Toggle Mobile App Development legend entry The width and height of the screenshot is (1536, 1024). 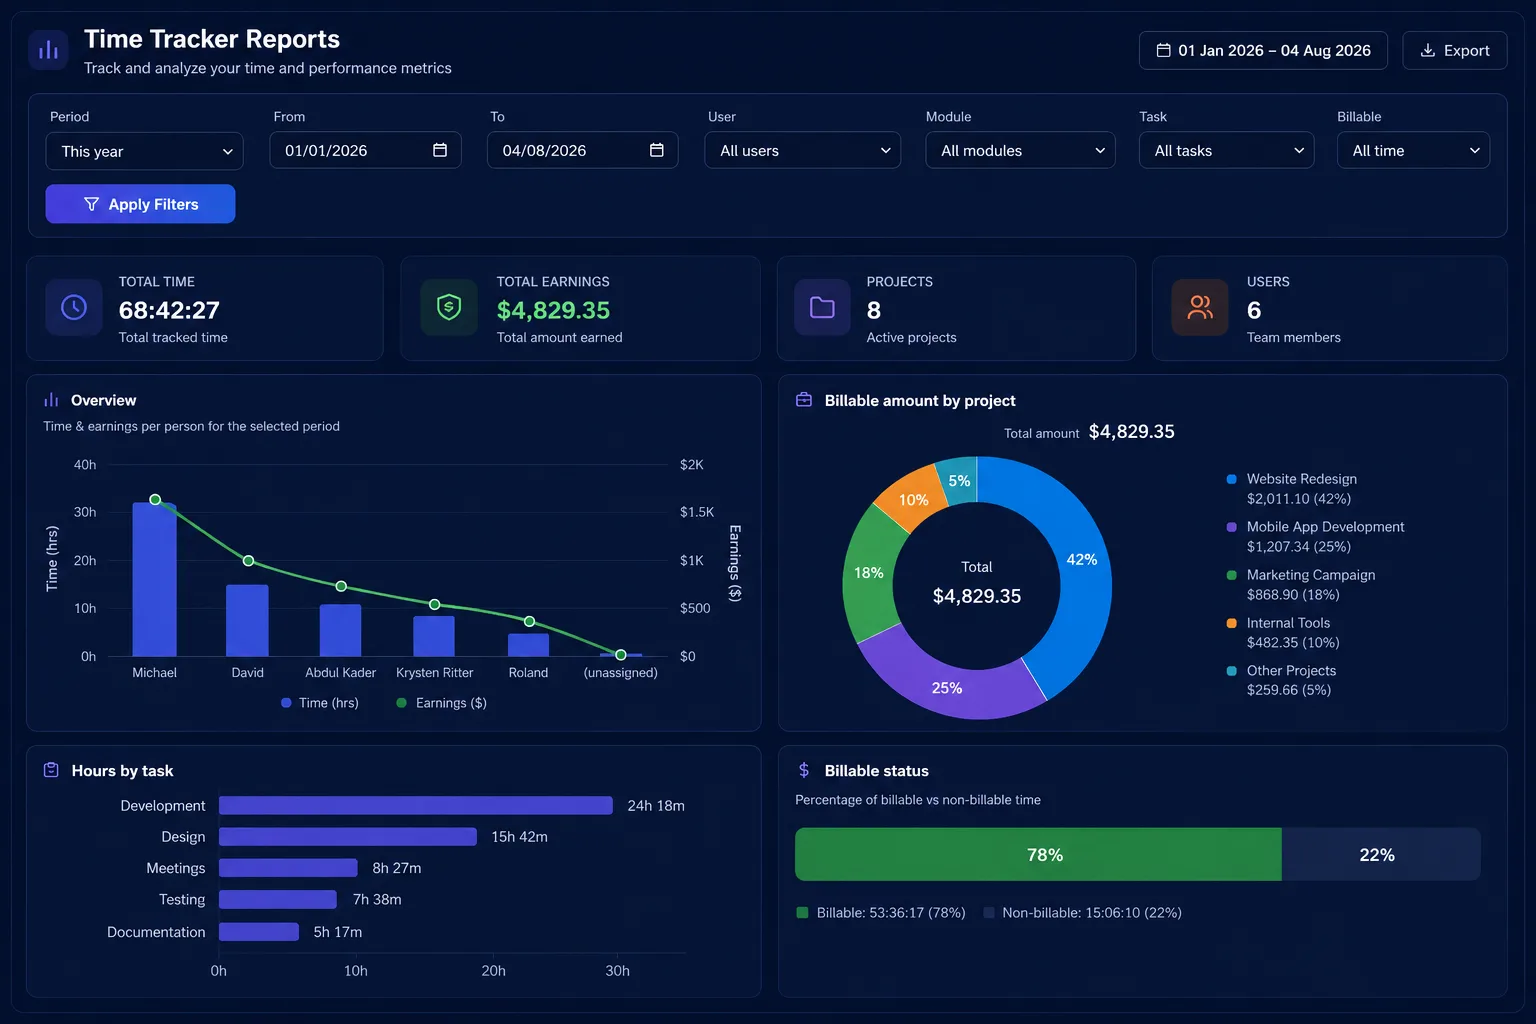[x=1316, y=537]
